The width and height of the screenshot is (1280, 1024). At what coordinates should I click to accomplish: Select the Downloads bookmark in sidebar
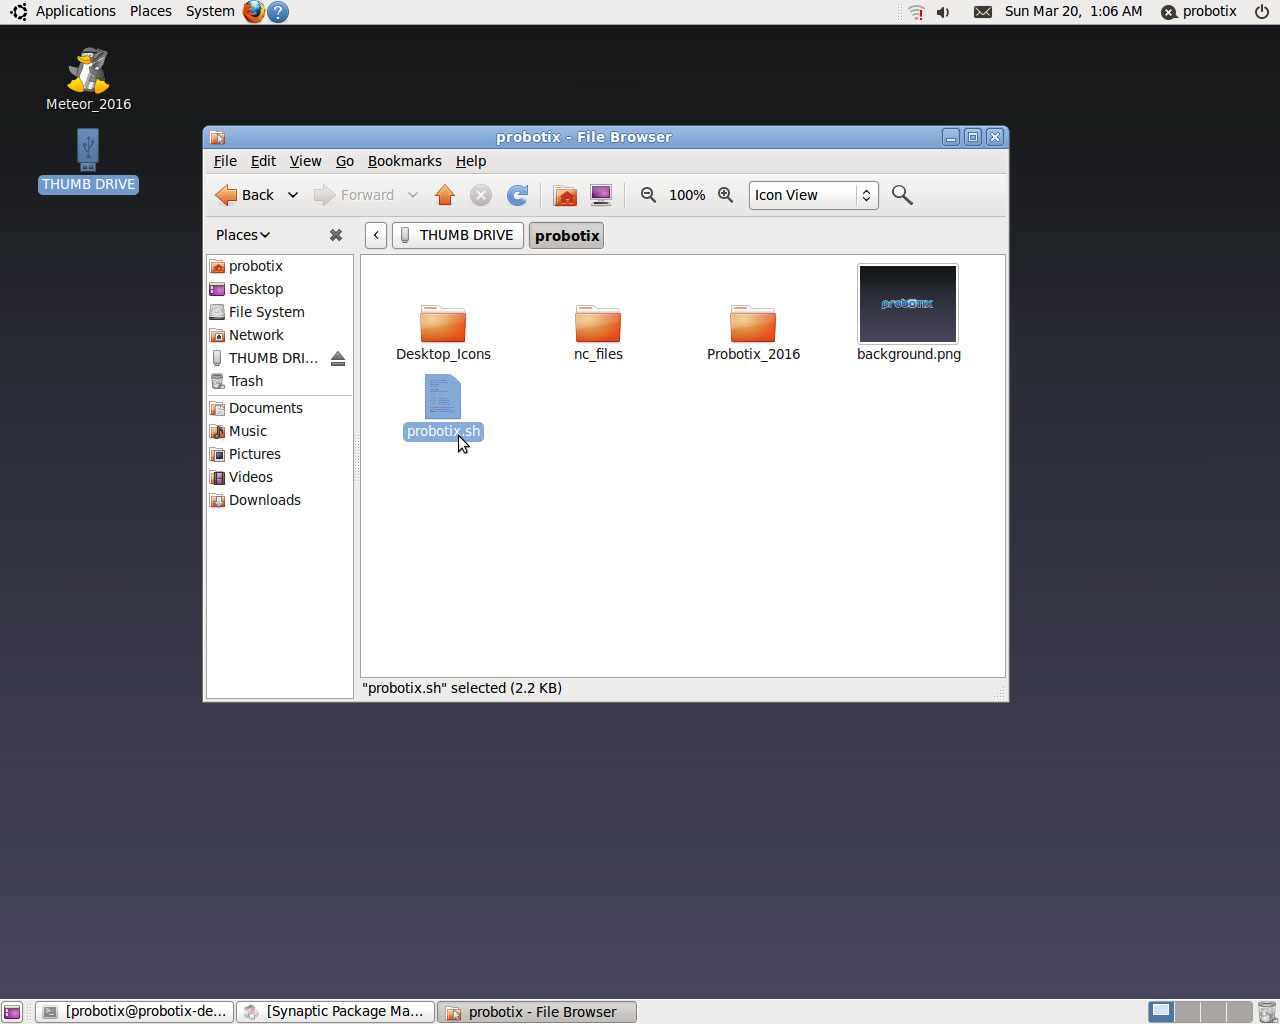click(x=264, y=500)
